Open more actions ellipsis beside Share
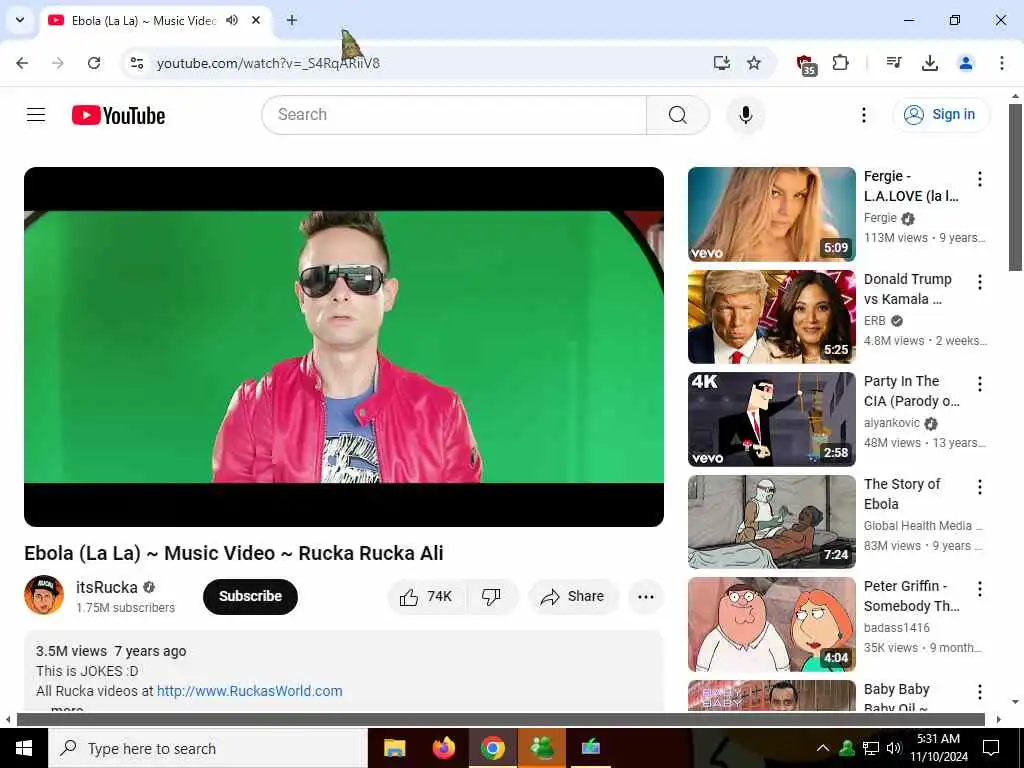This screenshot has width=1024, height=768. 645,596
